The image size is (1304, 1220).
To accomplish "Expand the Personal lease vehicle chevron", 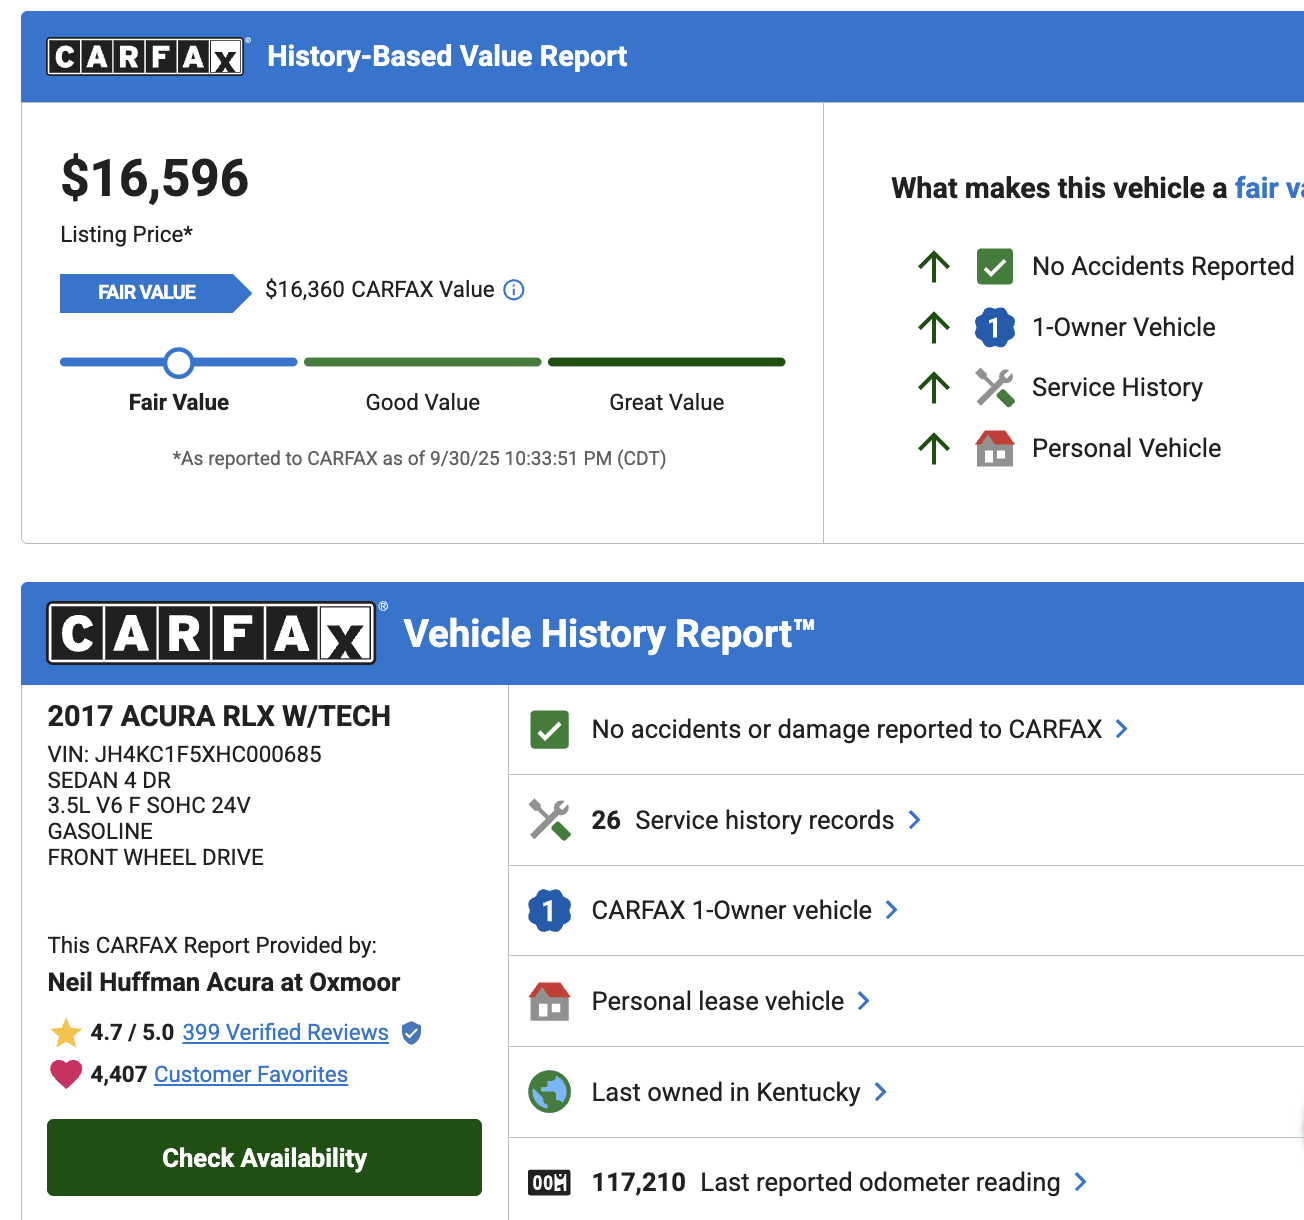I will click(x=864, y=1001).
